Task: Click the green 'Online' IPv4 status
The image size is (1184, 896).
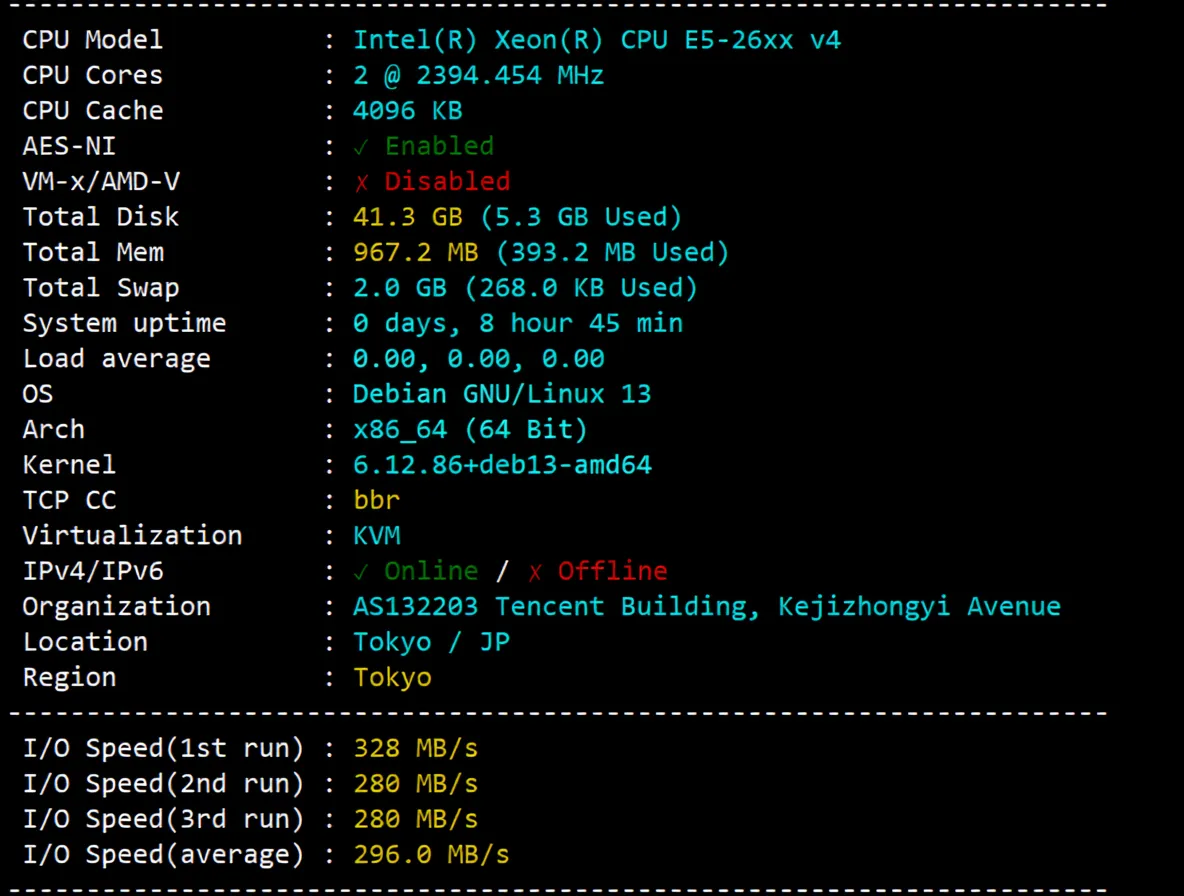Action: (431, 571)
